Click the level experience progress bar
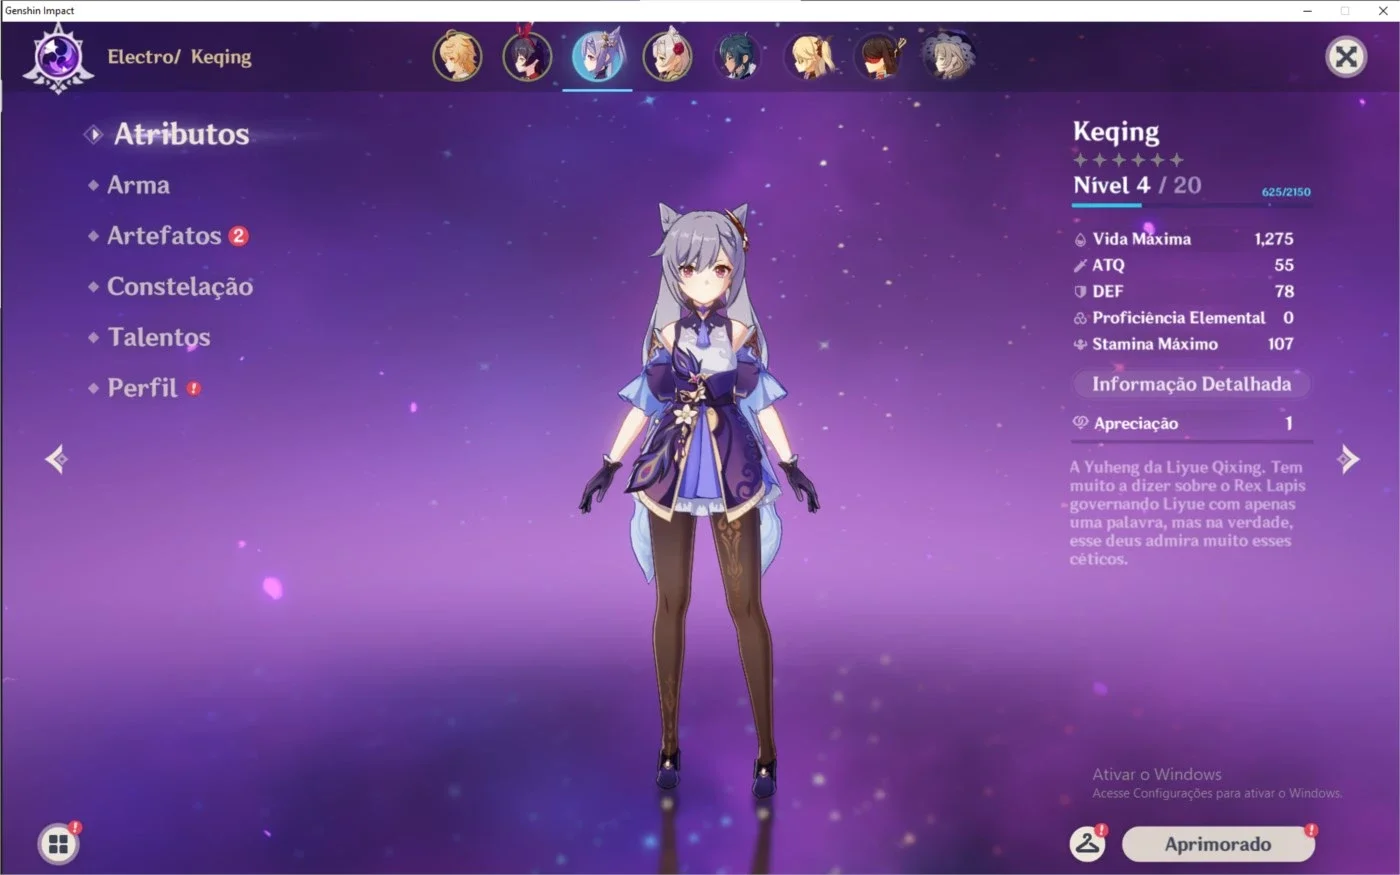The height and width of the screenshot is (875, 1400). pos(1192,205)
